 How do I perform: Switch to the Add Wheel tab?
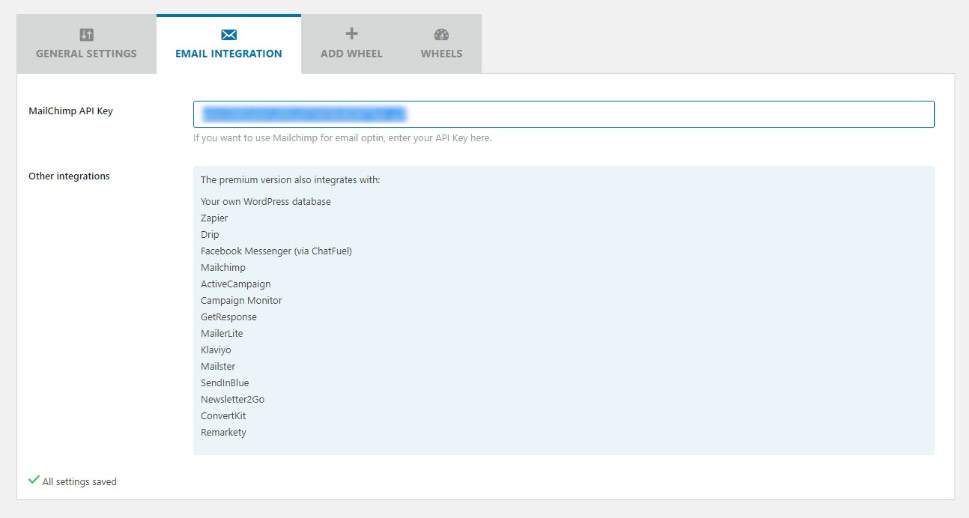tap(352, 45)
